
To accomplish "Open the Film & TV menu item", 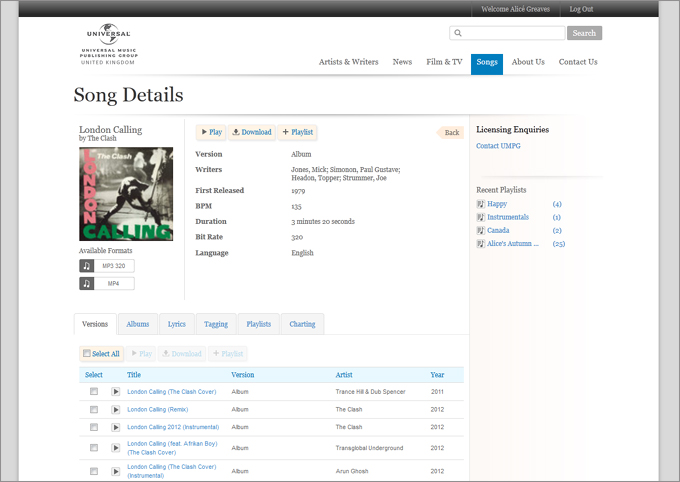I will point(444,62).
